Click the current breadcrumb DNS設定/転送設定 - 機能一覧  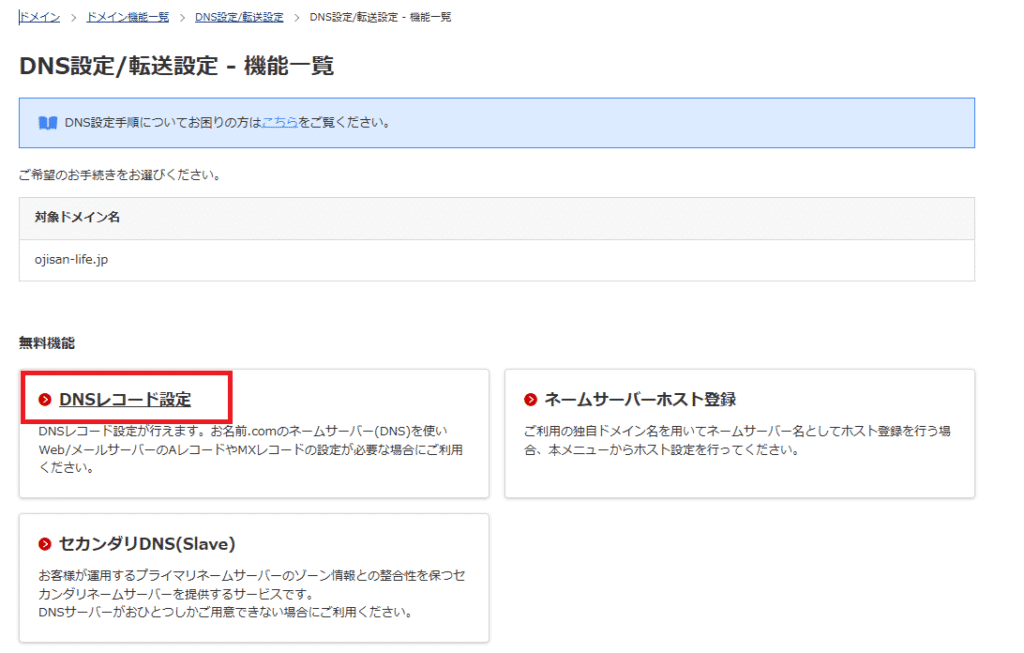click(x=380, y=18)
